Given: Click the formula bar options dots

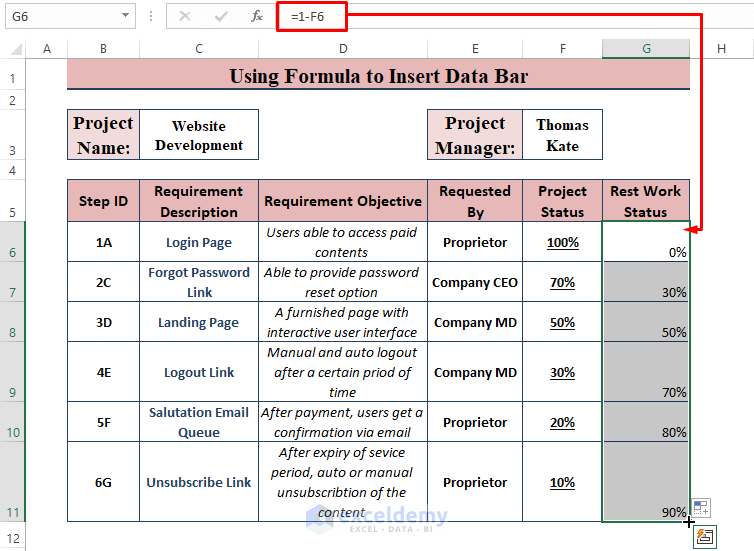Looking at the screenshot, I should click(151, 16).
